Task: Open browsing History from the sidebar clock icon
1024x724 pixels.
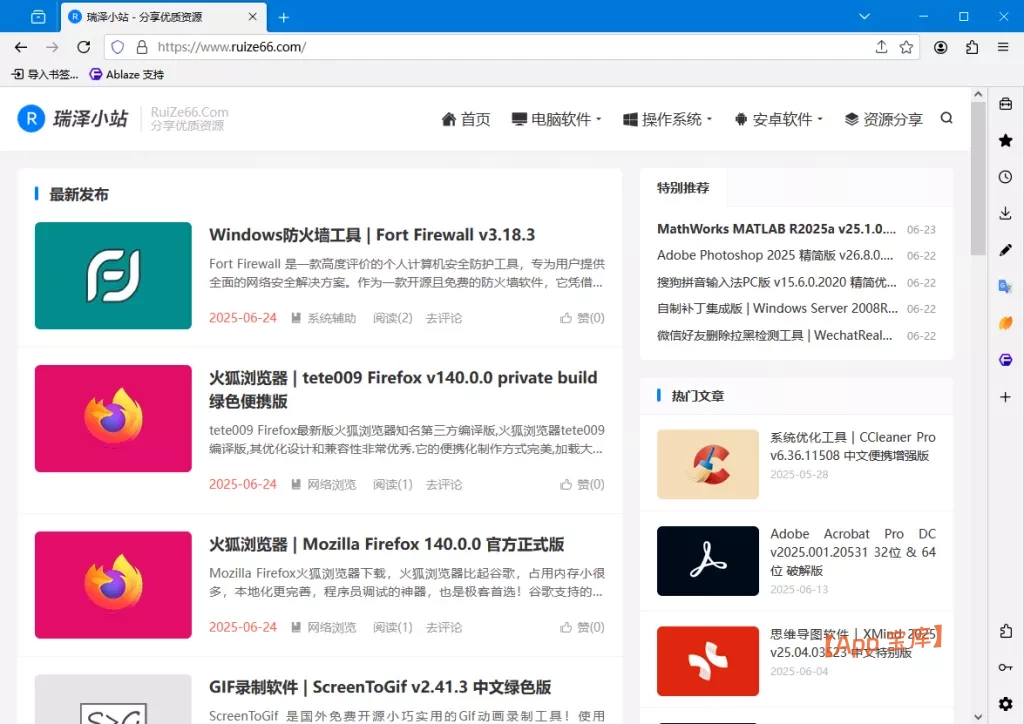Action: tap(1005, 176)
